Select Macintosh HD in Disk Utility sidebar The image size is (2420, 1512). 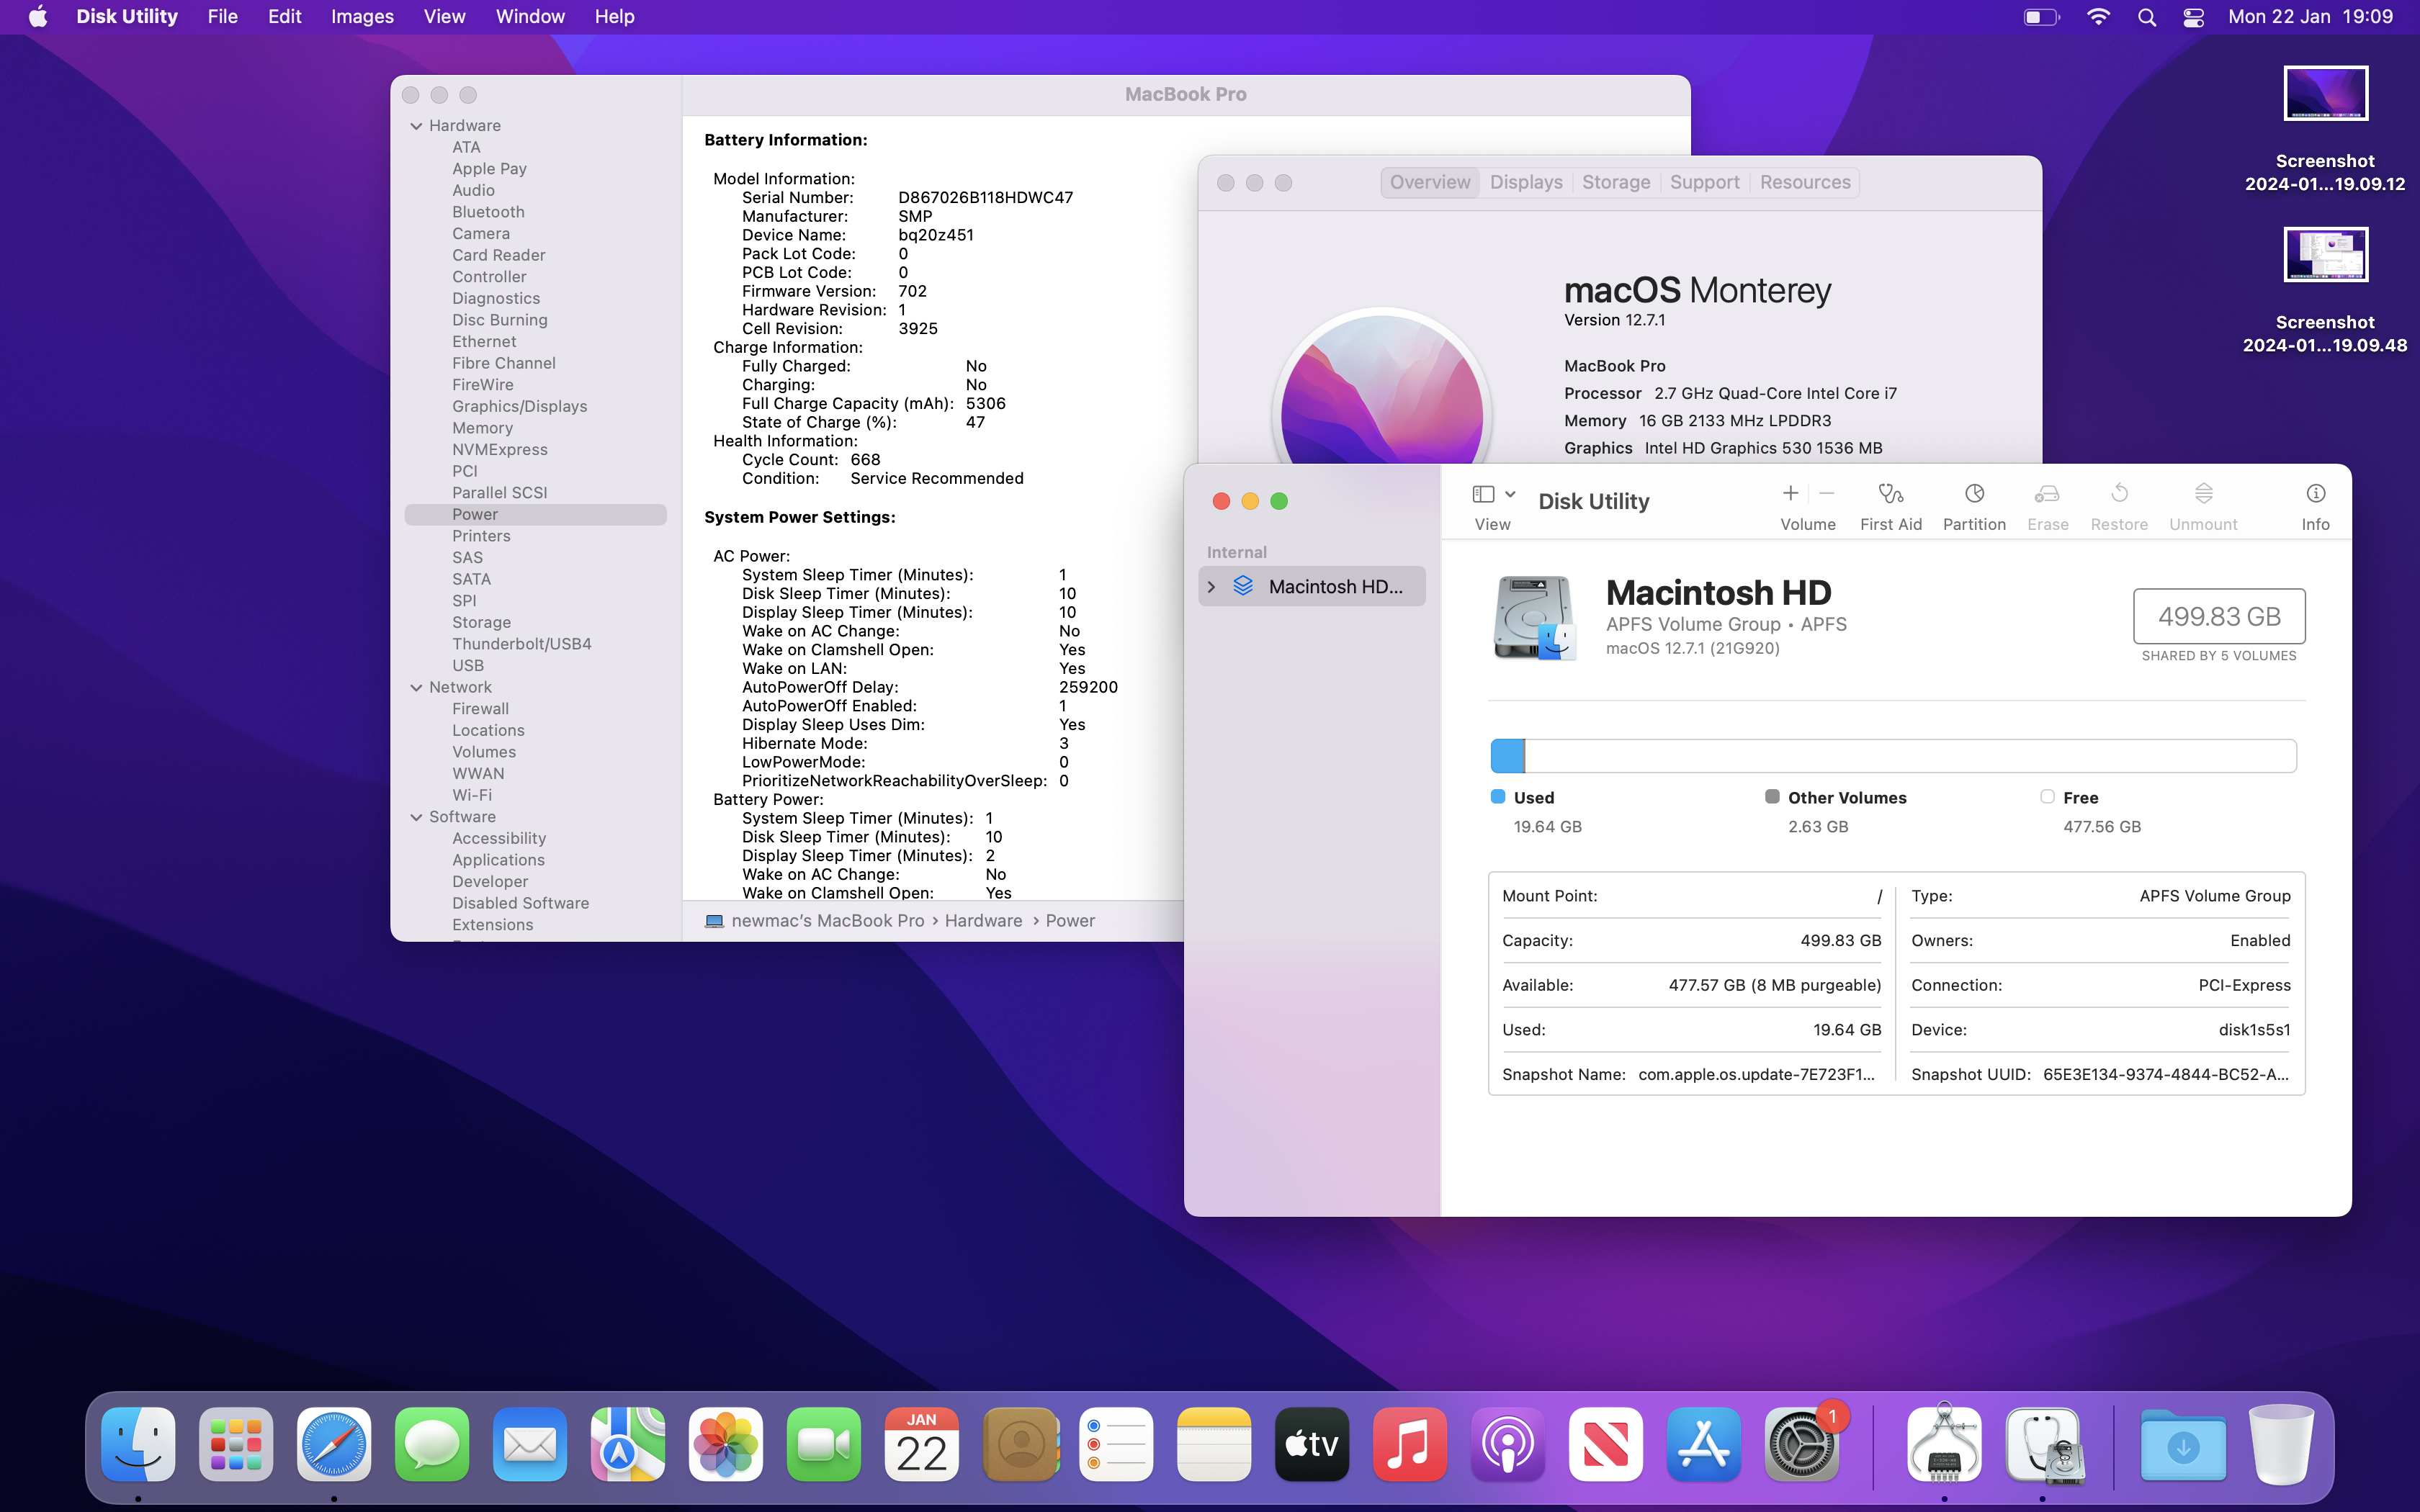[1312, 587]
